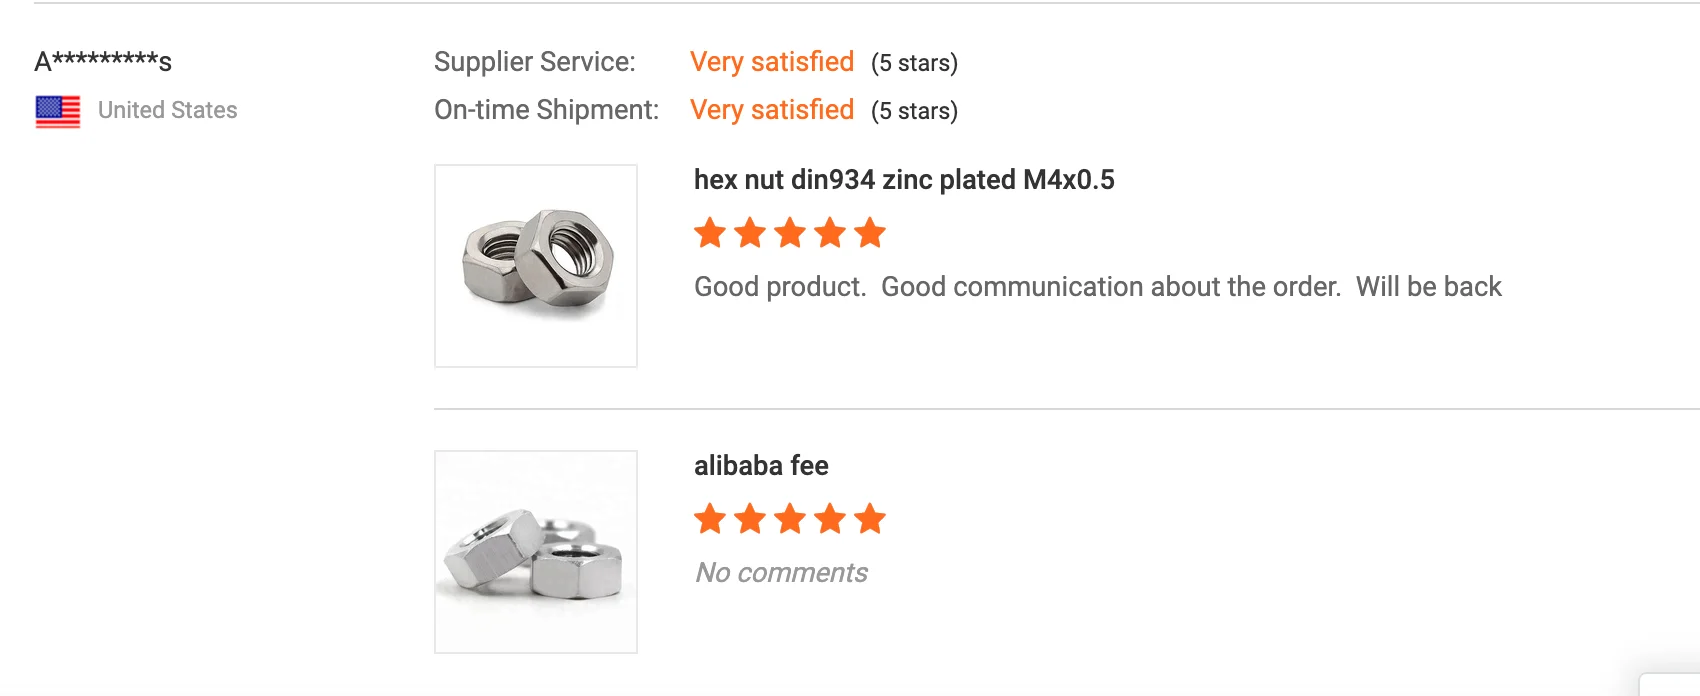Viewport: 1700px width, 696px height.
Task: Click the United States flag icon
Action: click(58, 111)
